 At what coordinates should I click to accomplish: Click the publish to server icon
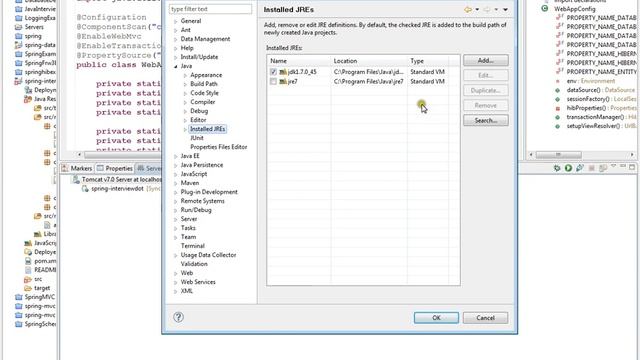pos(602,168)
